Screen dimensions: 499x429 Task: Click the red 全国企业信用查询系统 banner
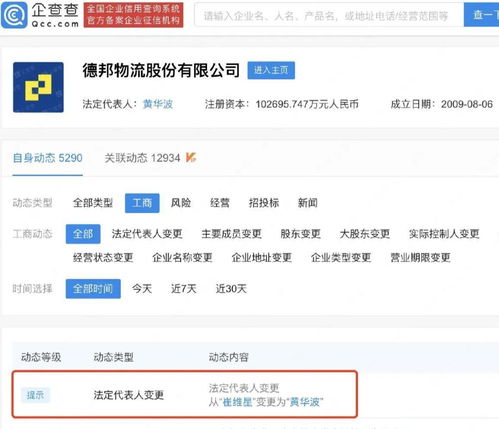point(133,15)
